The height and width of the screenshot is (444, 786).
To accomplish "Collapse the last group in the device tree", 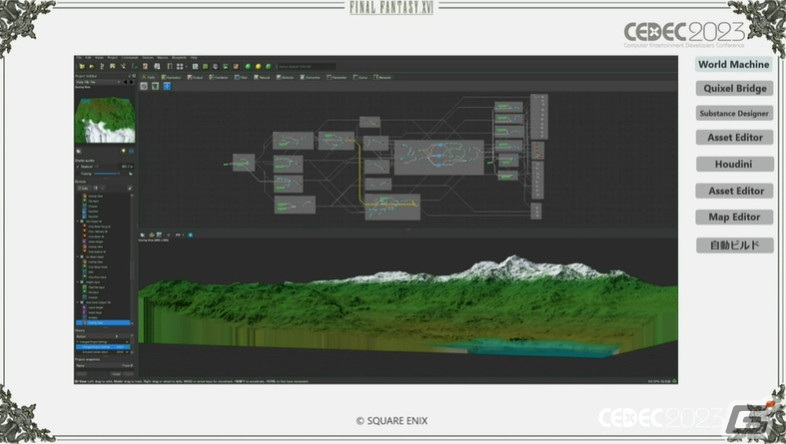I will coord(78,302).
